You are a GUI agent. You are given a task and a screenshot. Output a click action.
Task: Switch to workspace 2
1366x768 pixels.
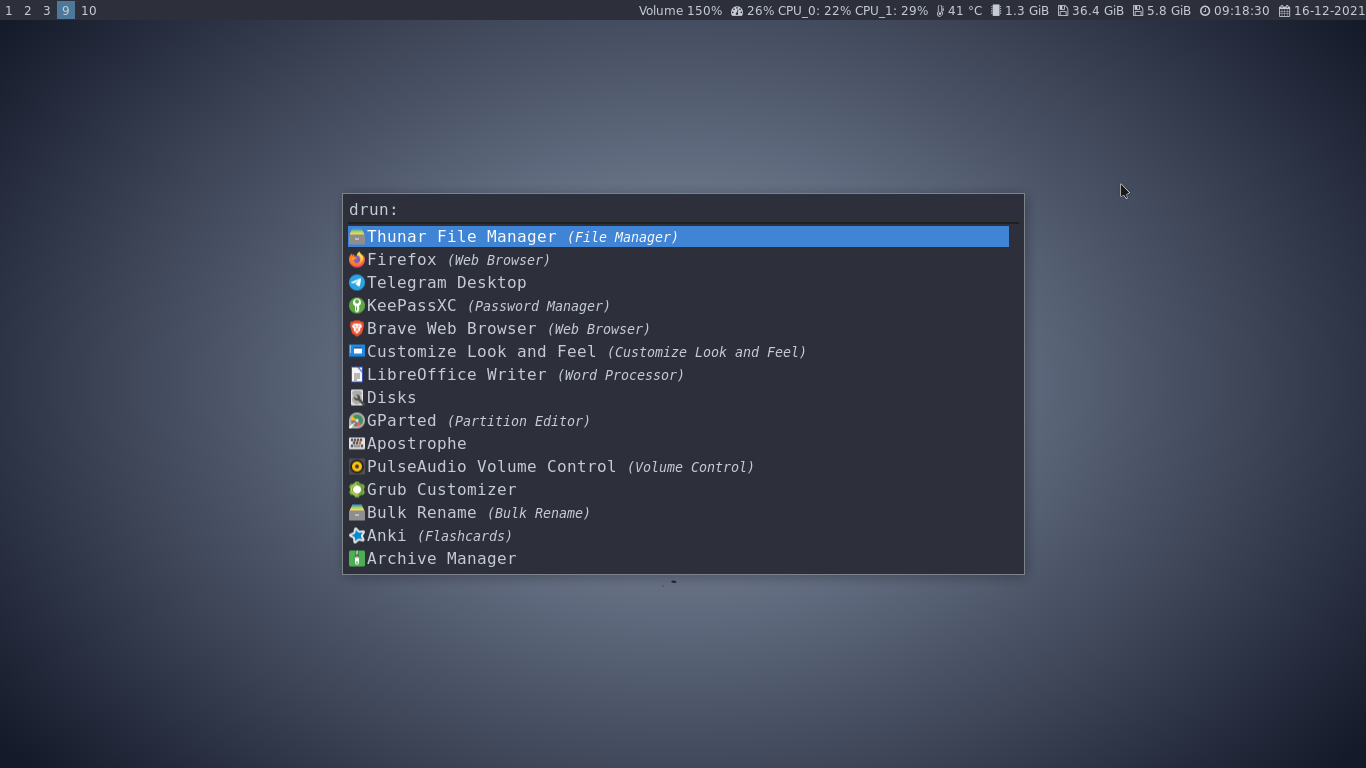pos(28,10)
